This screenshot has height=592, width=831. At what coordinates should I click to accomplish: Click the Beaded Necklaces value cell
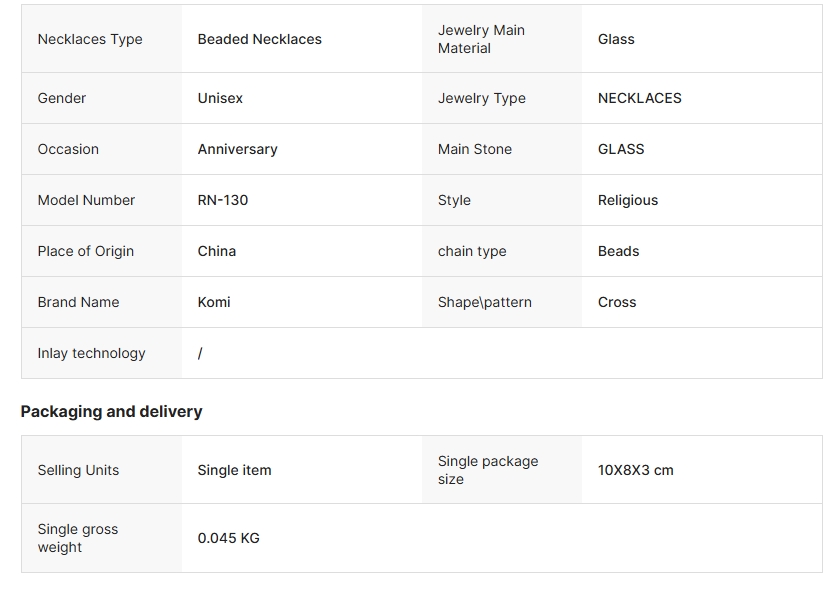[260, 39]
